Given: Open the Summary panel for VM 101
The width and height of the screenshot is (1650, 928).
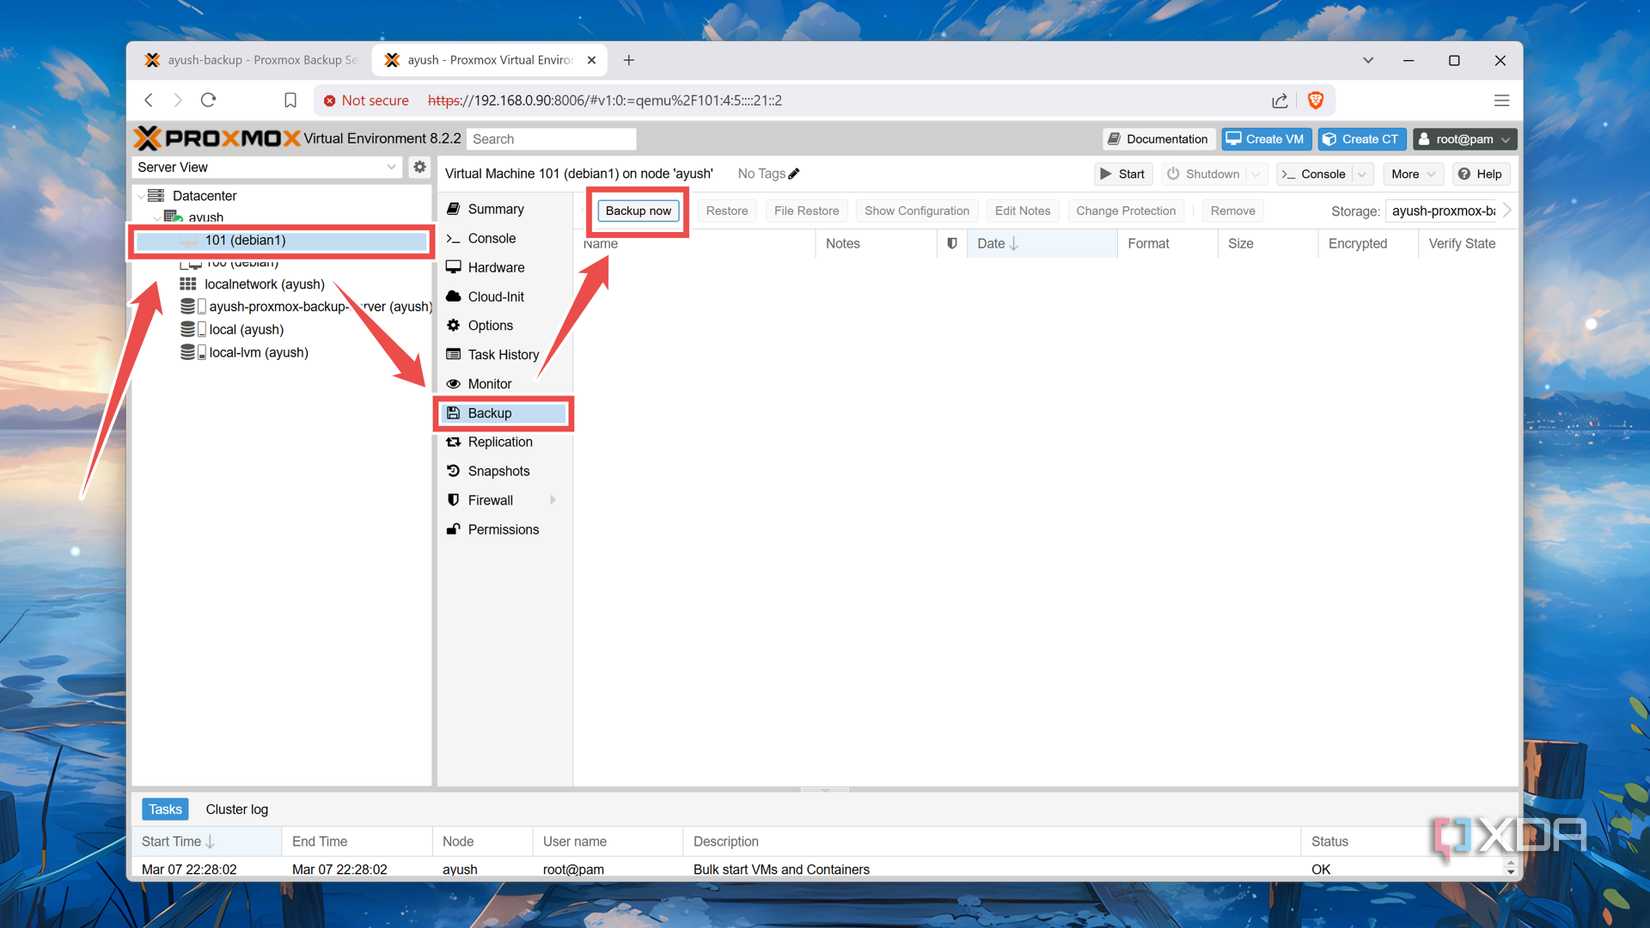Looking at the screenshot, I should 493,209.
